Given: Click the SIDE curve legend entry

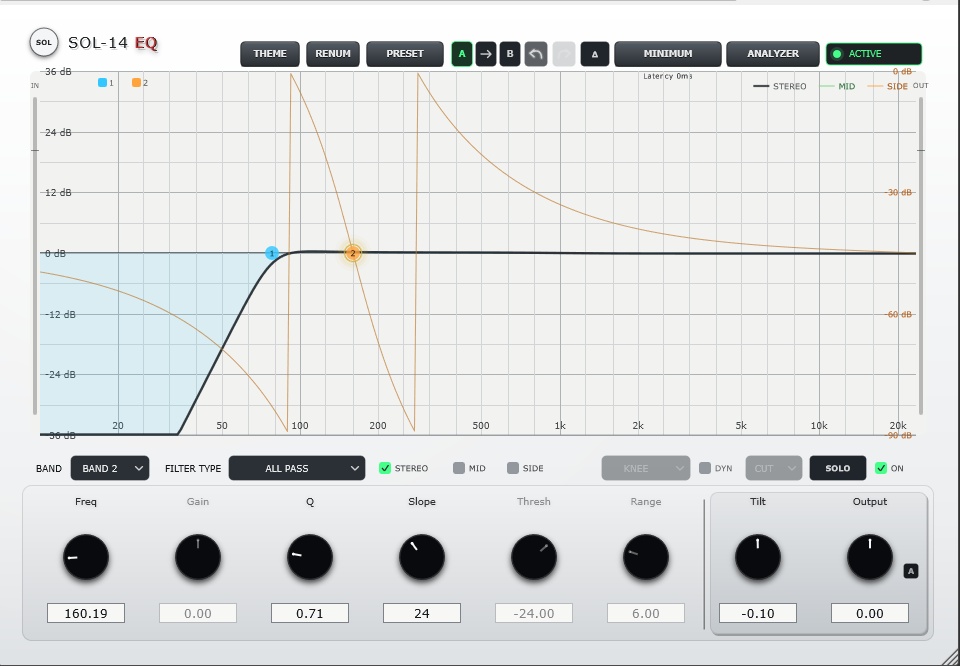Looking at the screenshot, I should [x=888, y=86].
